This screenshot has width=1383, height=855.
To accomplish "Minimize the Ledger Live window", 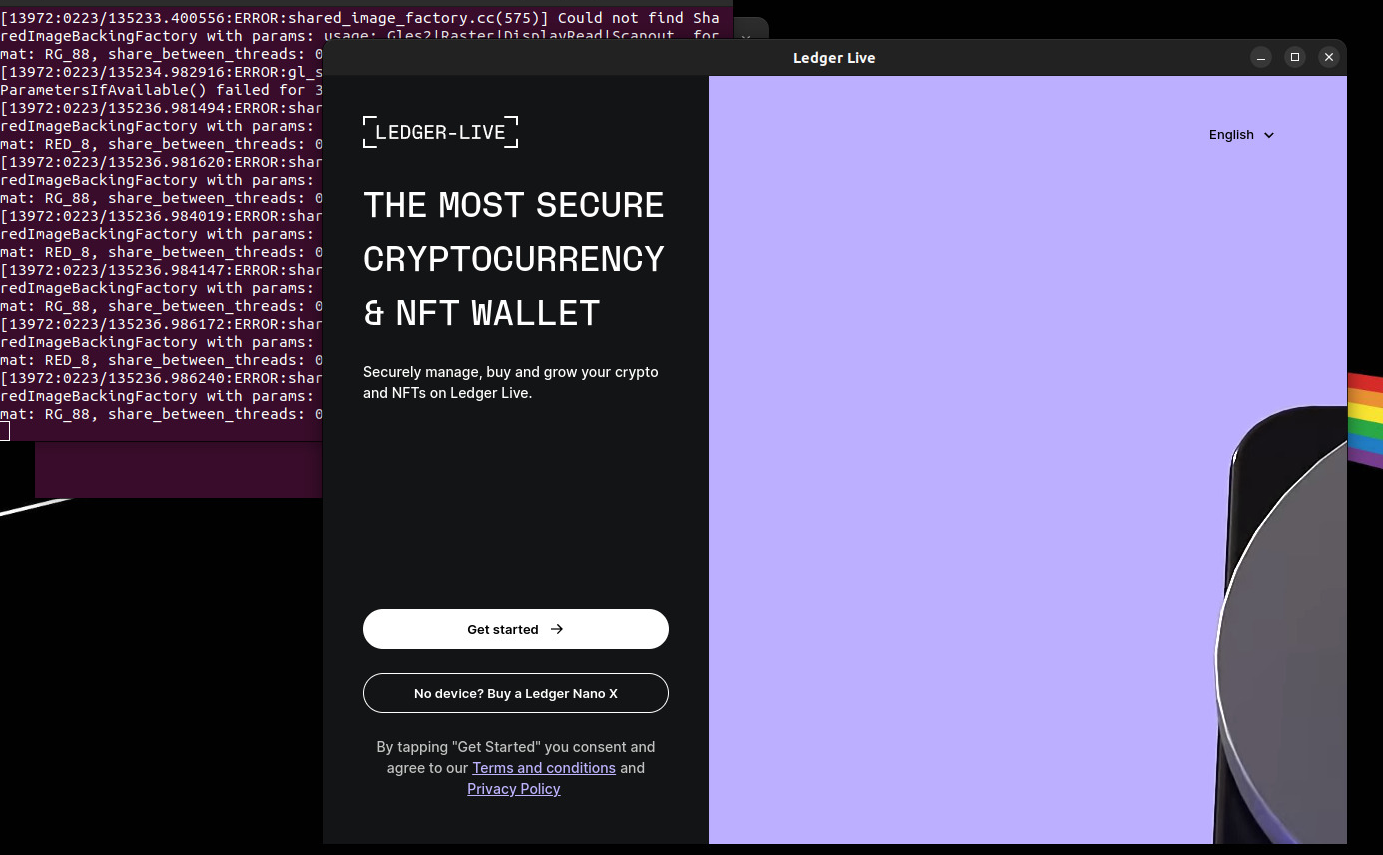I will 1261,57.
